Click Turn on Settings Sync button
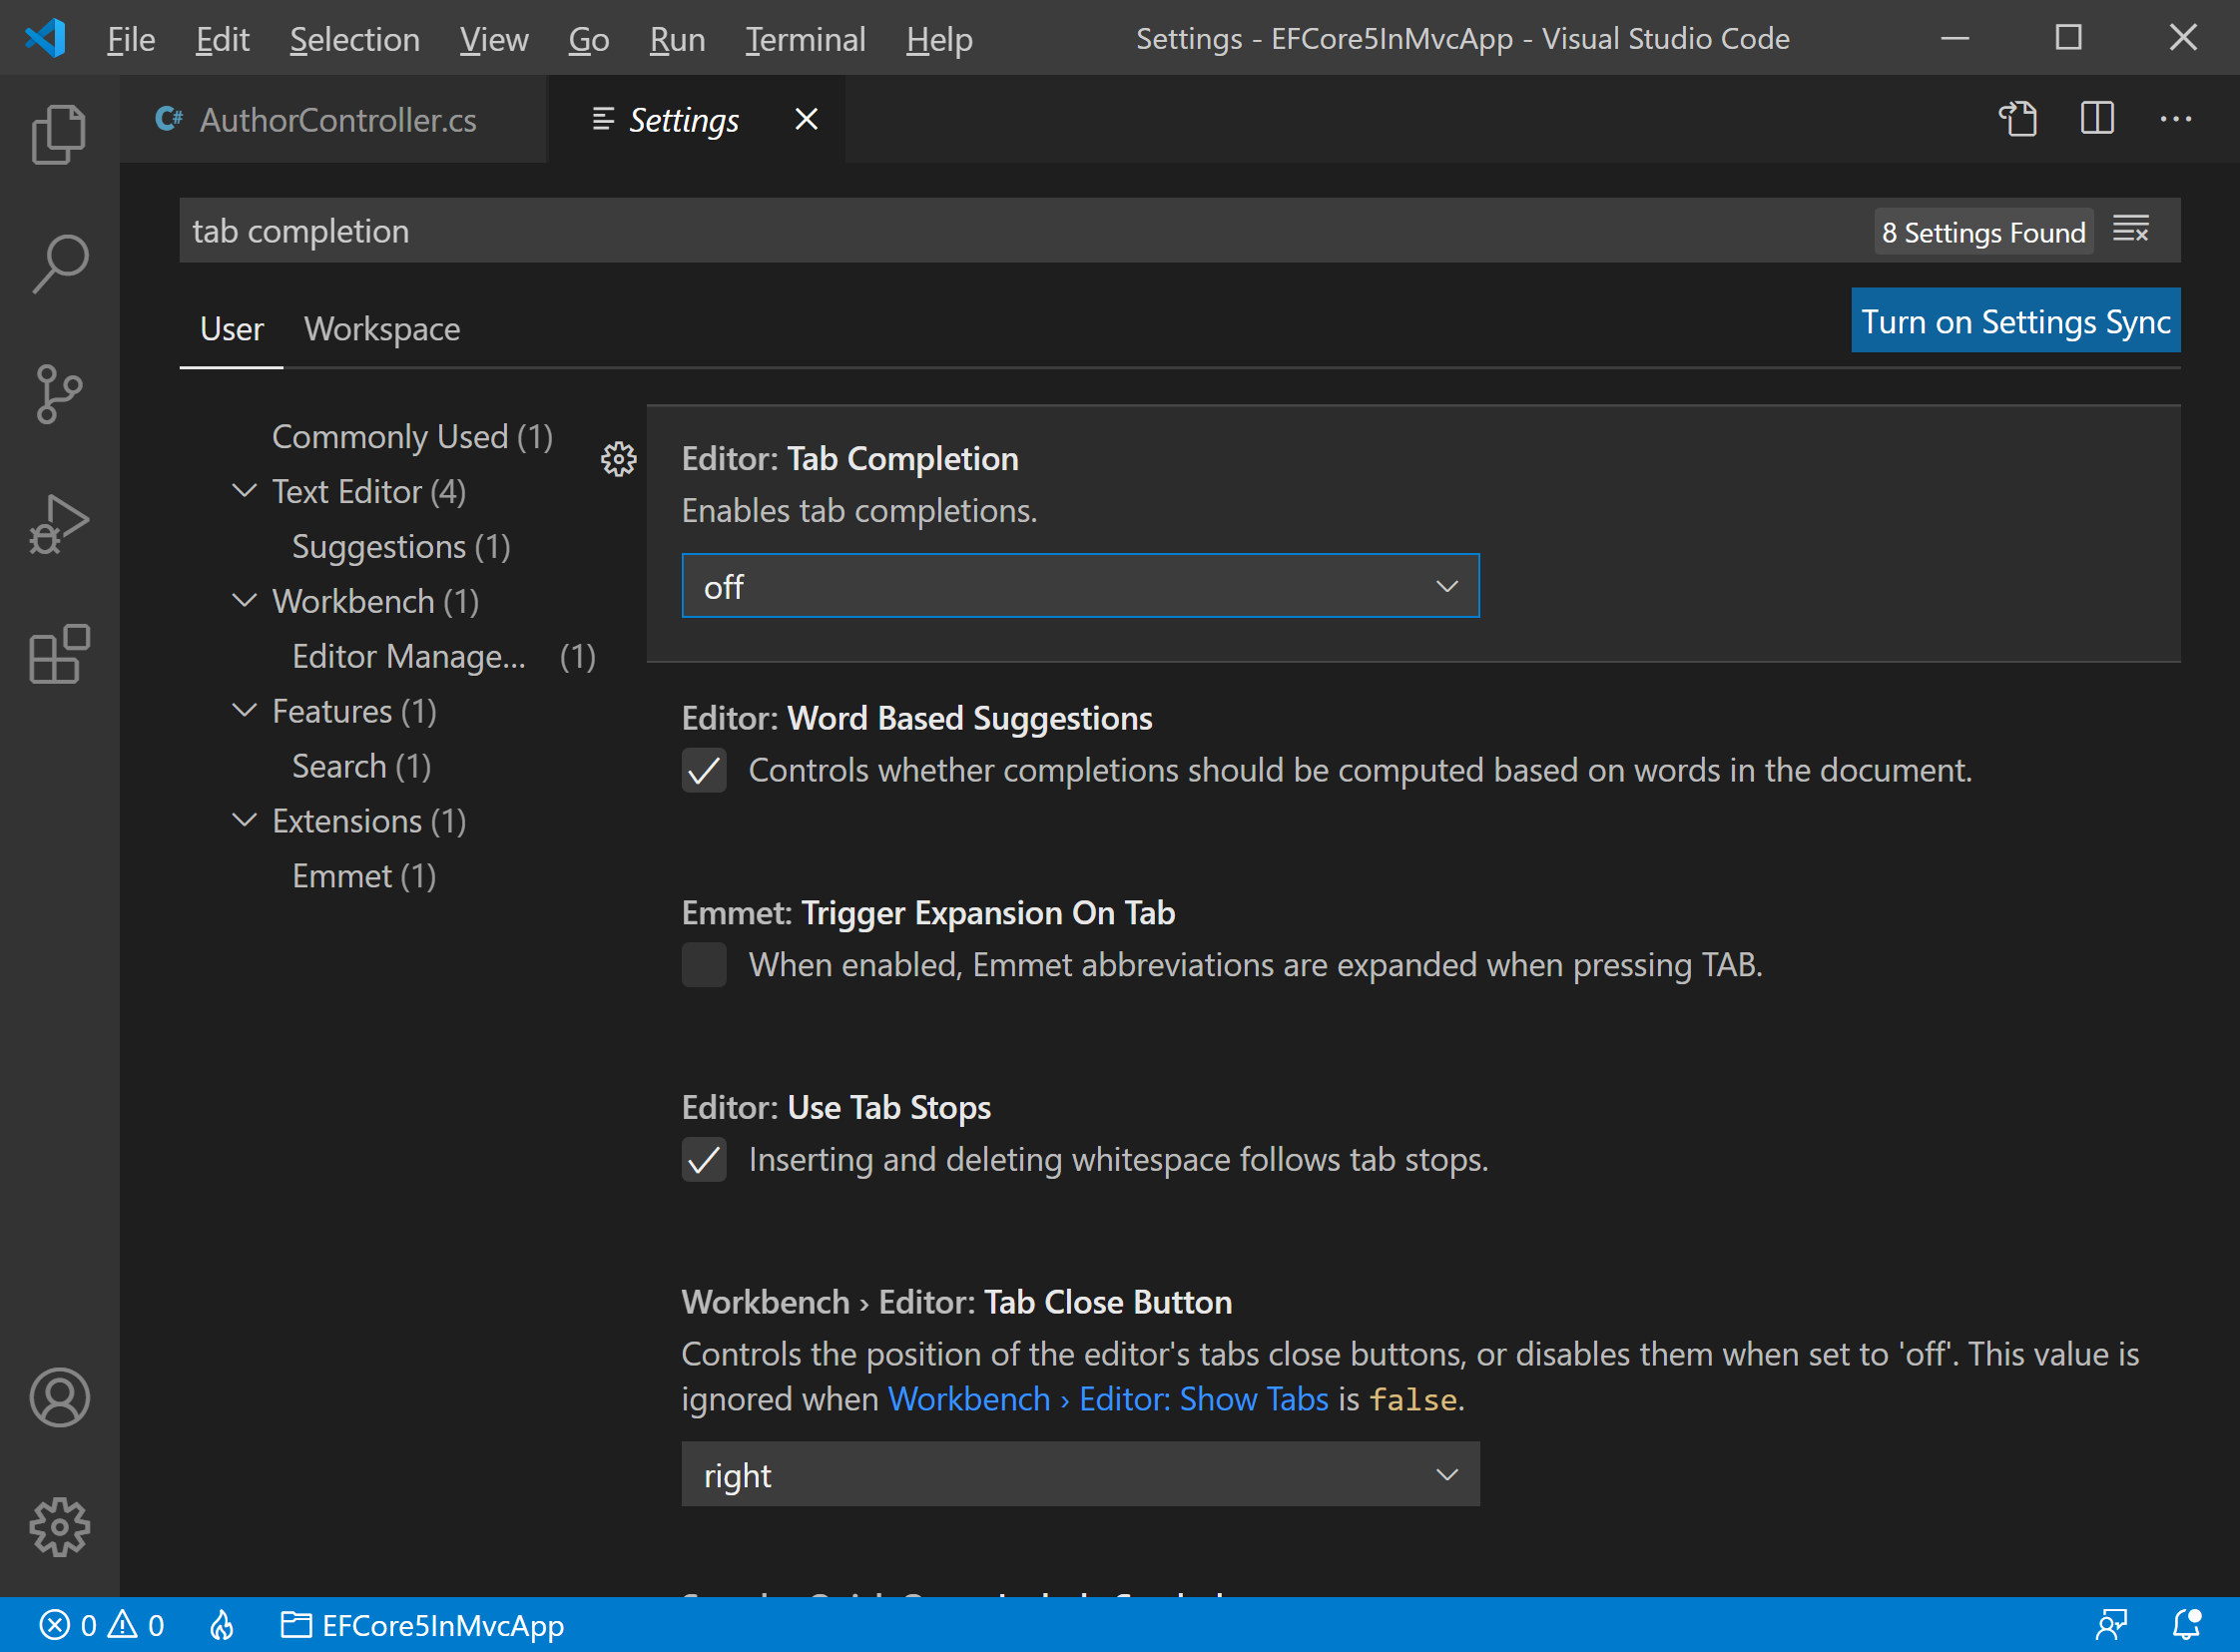 (2015, 321)
